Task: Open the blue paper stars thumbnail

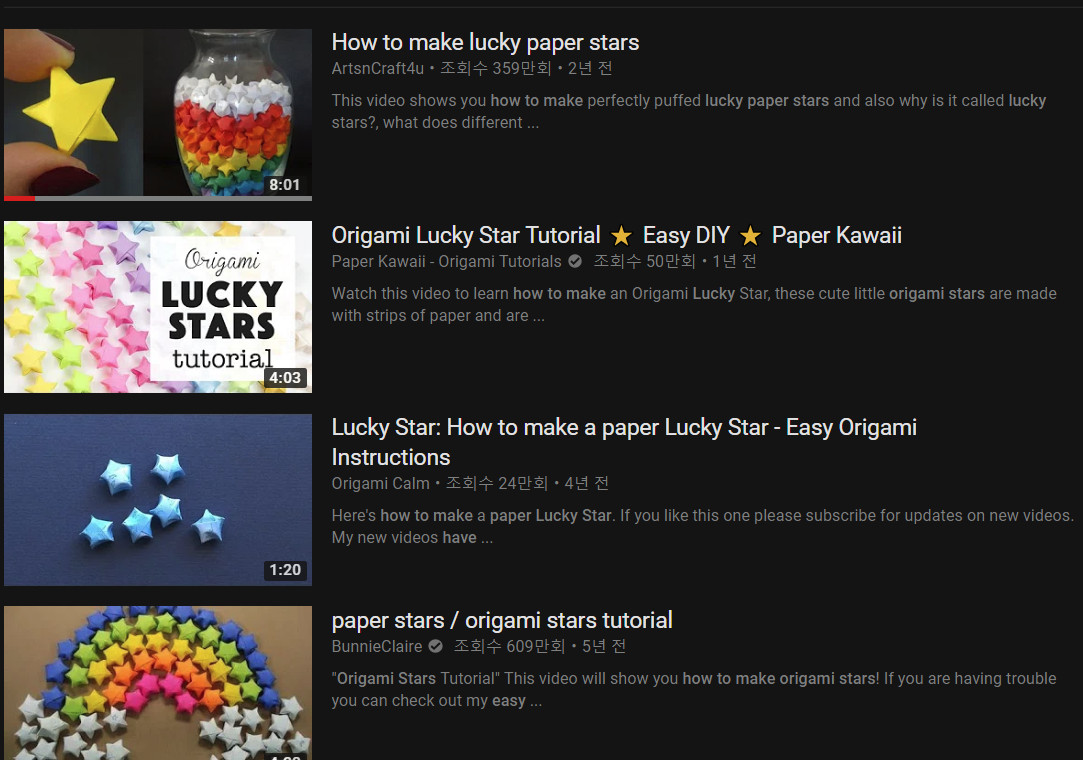Action: click(157, 499)
